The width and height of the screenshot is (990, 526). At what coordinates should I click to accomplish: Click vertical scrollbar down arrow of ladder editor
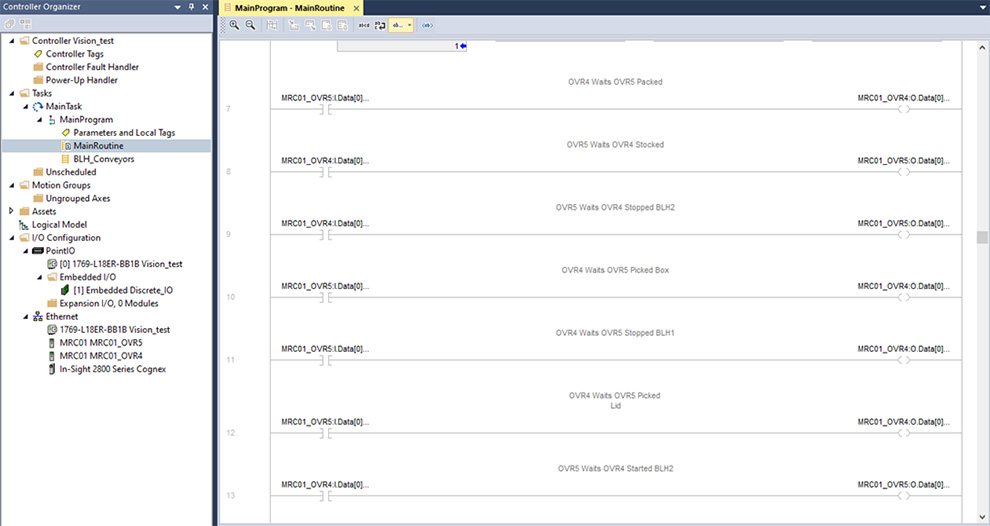(x=982, y=517)
